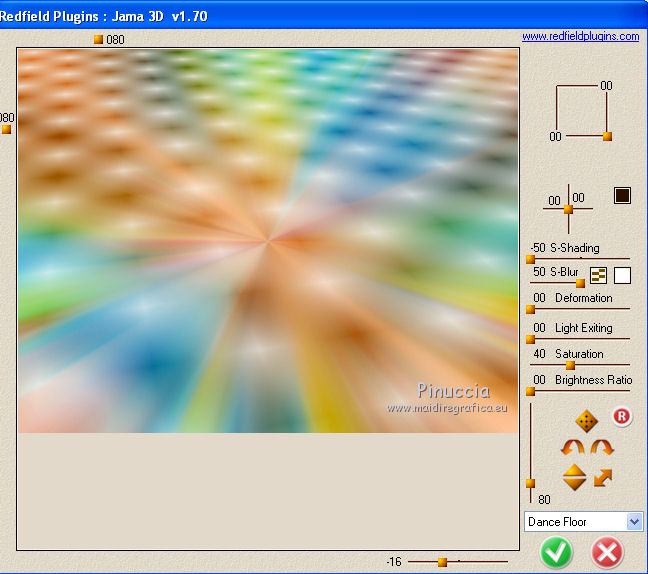
Task: Open the www.redfieldplugins.com link
Action: coord(581,36)
